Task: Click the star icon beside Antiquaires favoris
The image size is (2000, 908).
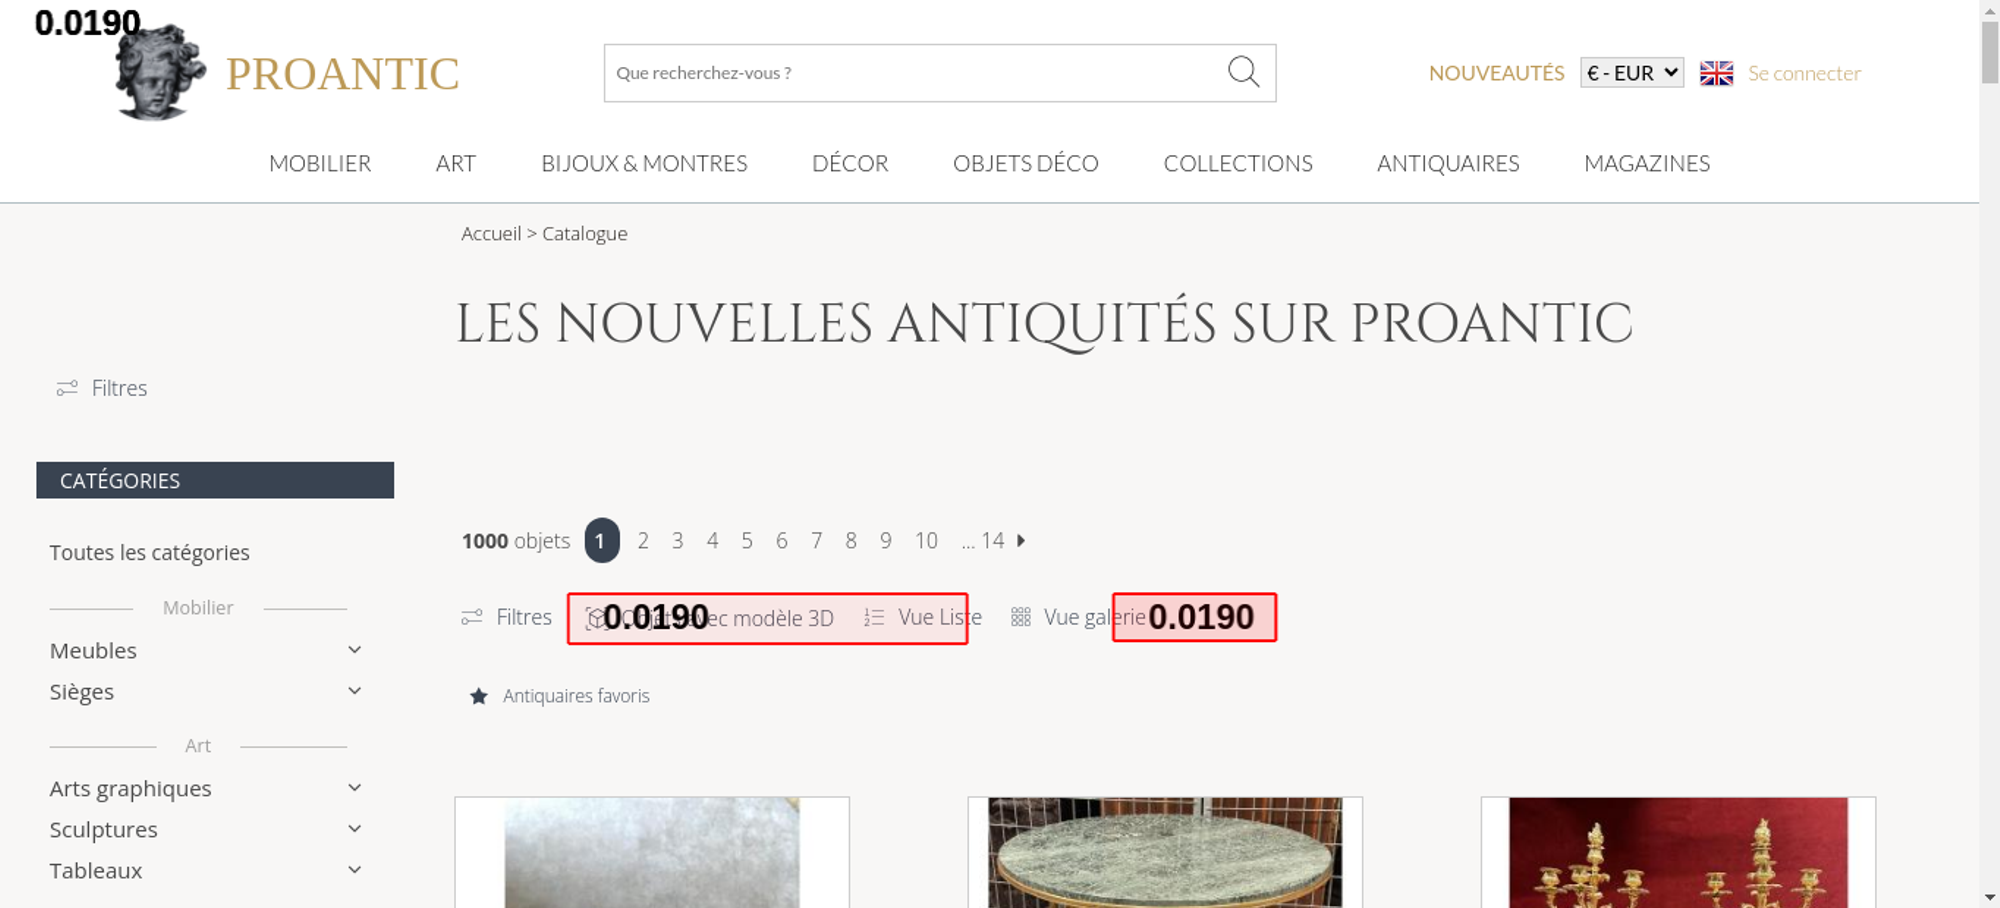Action: click(479, 696)
